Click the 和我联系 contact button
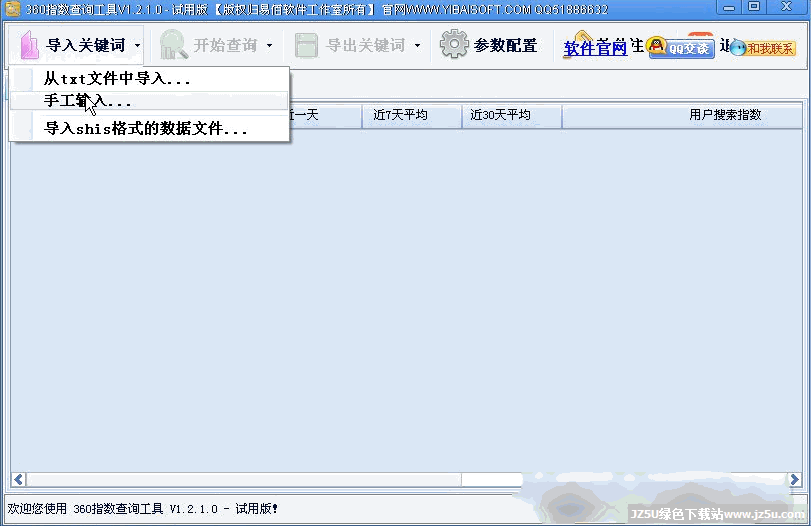Image resolution: width=811 pixels, height=526 pixels. point(763,48)
